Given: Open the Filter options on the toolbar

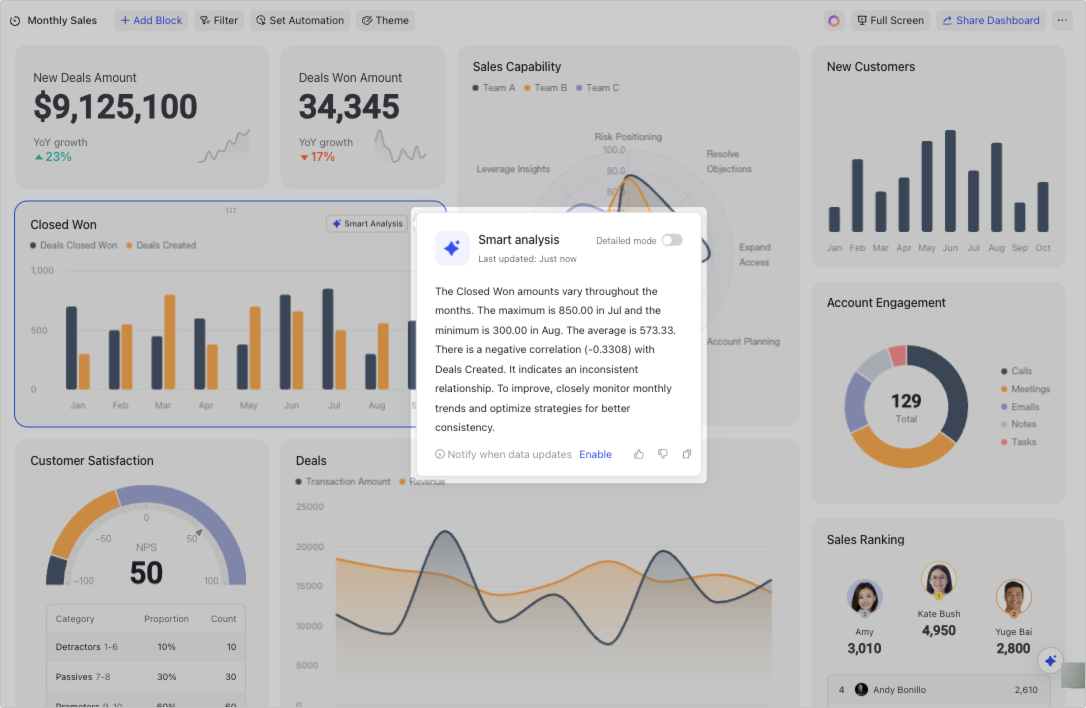Looking at the screenshot, I should point(218,20).
